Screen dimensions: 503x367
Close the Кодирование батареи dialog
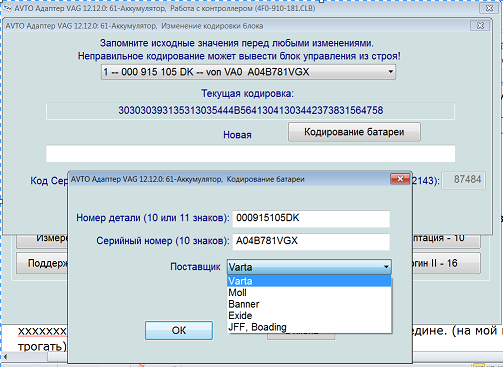[400, 179]
